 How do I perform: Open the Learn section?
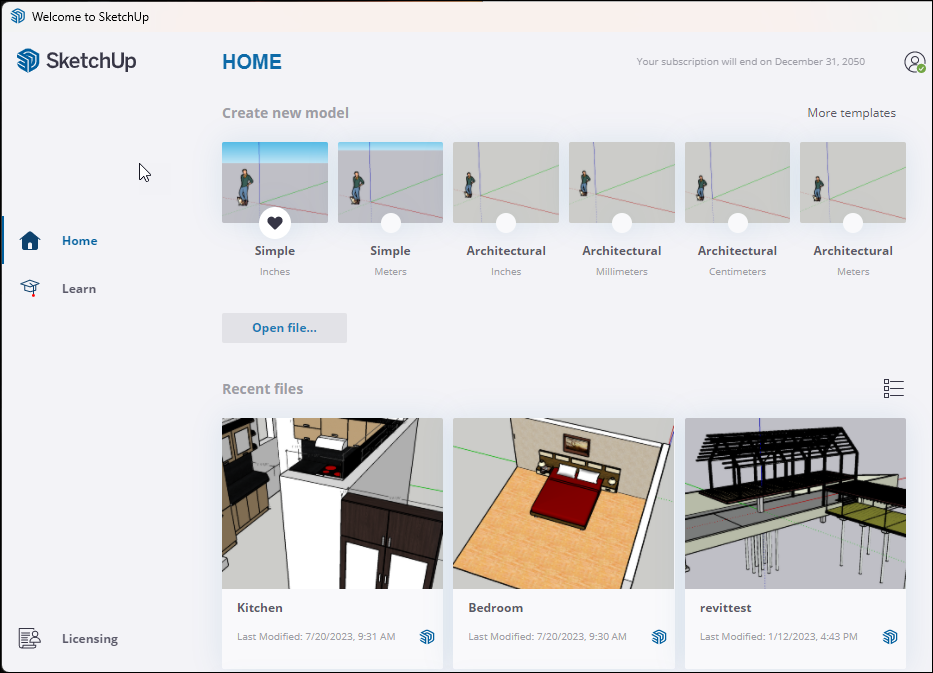tap(79, 289)
